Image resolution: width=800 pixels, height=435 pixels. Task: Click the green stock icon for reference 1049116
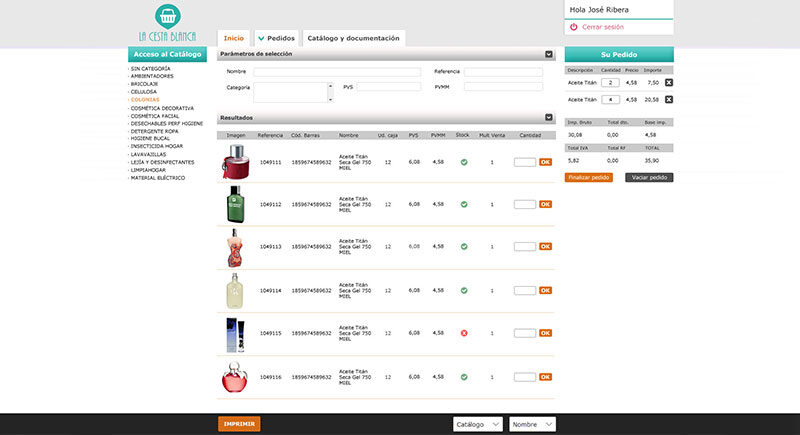[464, 377]
